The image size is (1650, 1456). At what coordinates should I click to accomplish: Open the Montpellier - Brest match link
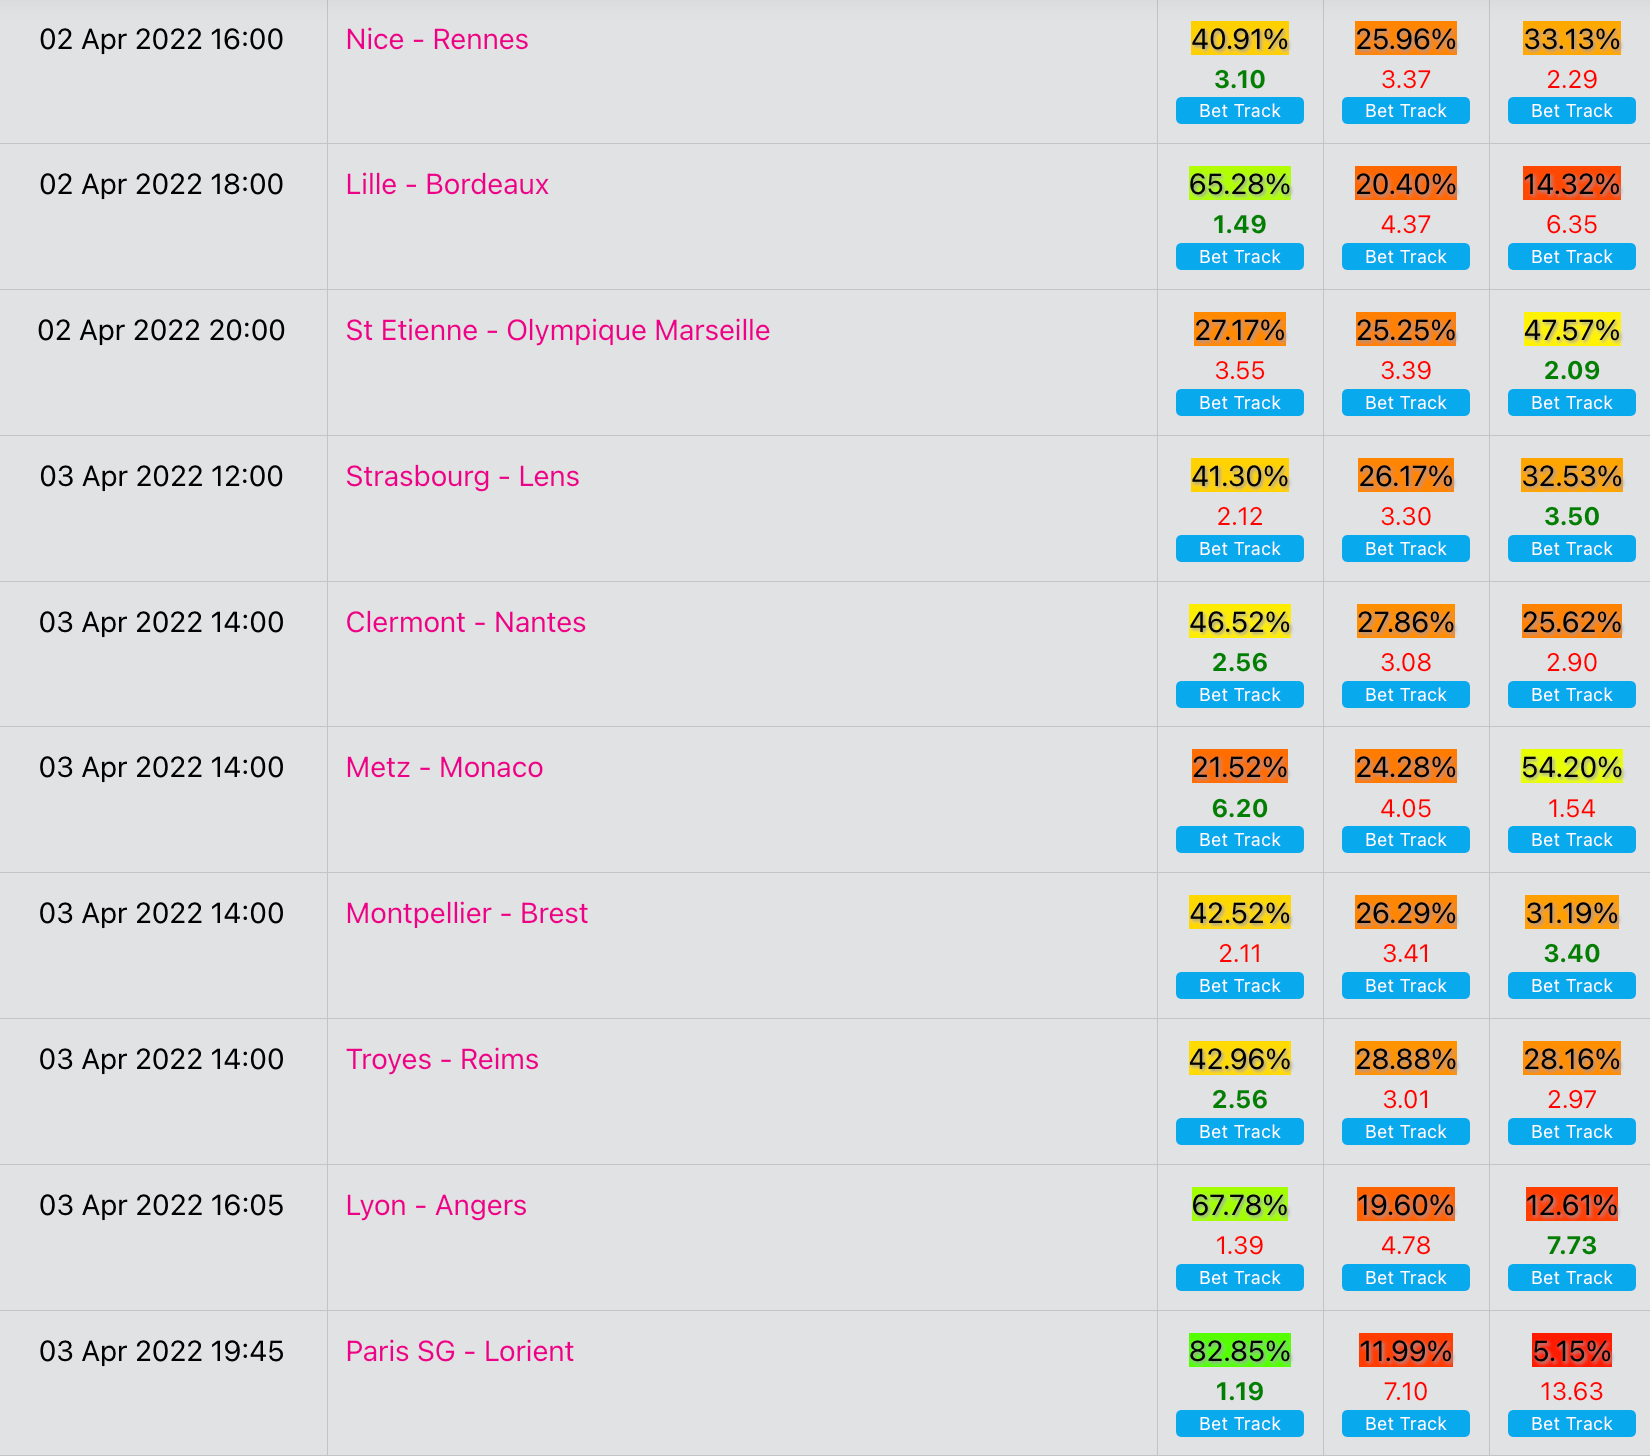point(467,913)
